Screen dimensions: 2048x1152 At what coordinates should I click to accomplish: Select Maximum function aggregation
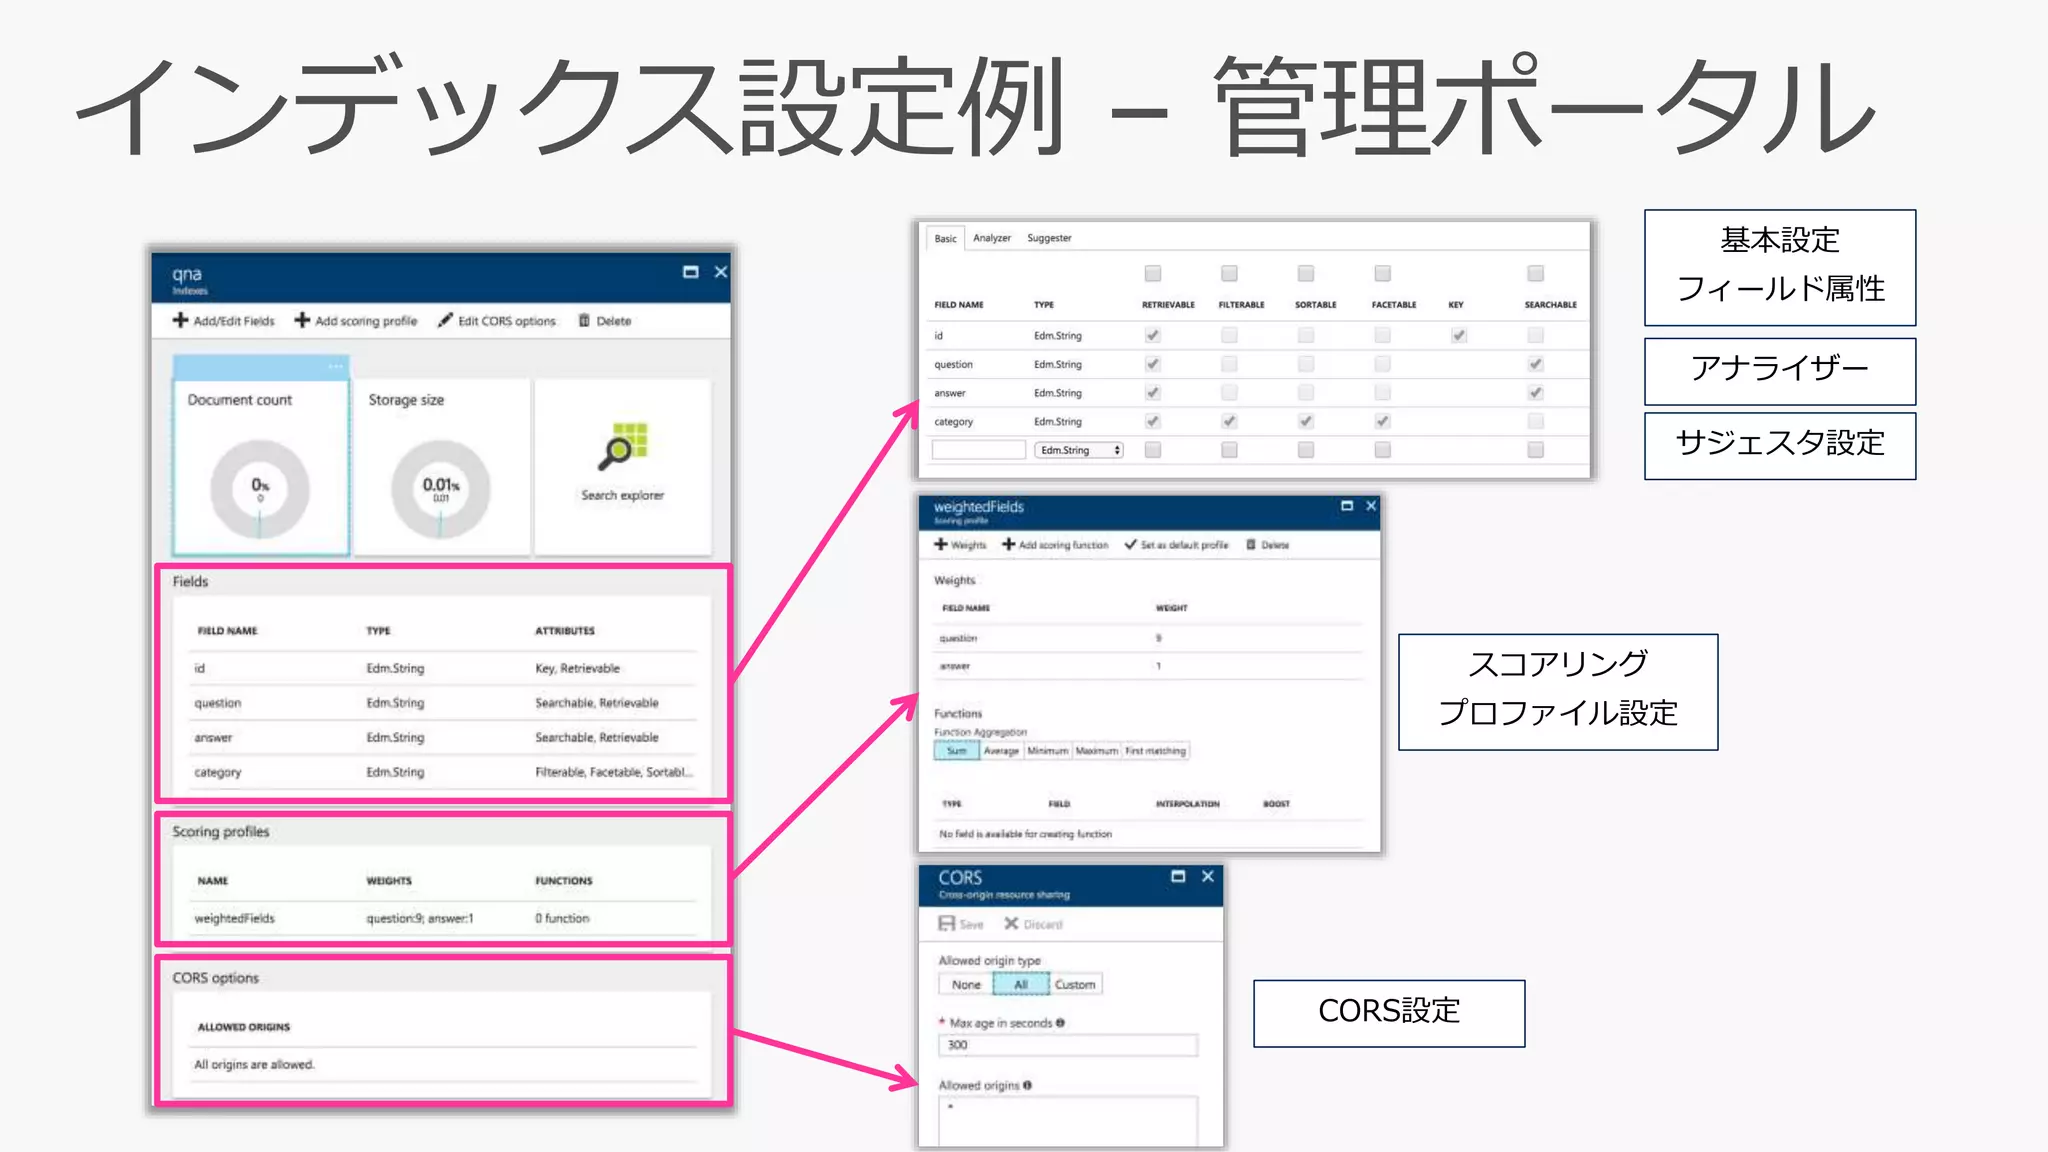coord(1096,751)
